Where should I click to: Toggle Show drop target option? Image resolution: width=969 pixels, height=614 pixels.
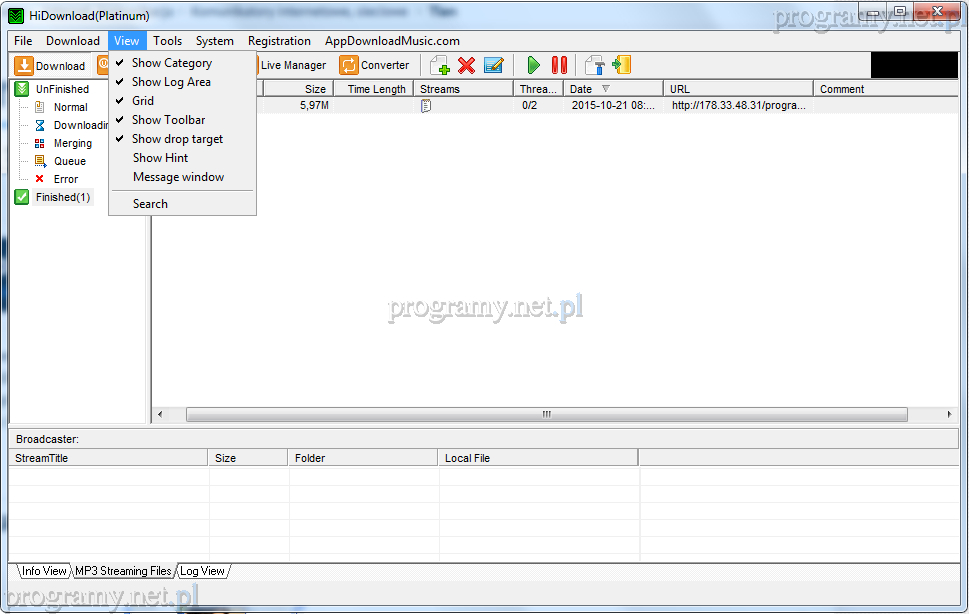[x=177, y=139]
